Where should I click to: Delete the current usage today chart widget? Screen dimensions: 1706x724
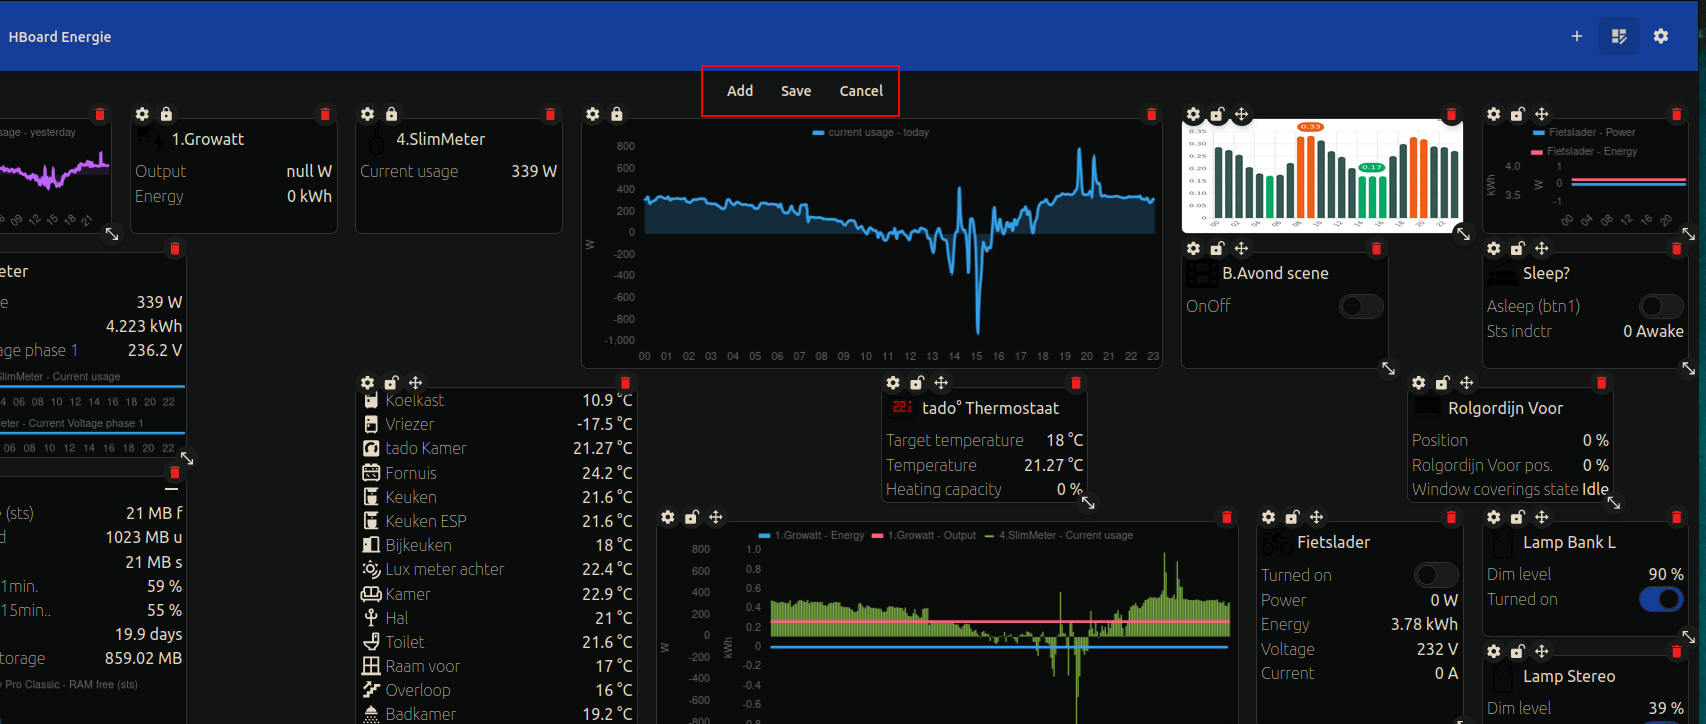[x=1151, y=114]
